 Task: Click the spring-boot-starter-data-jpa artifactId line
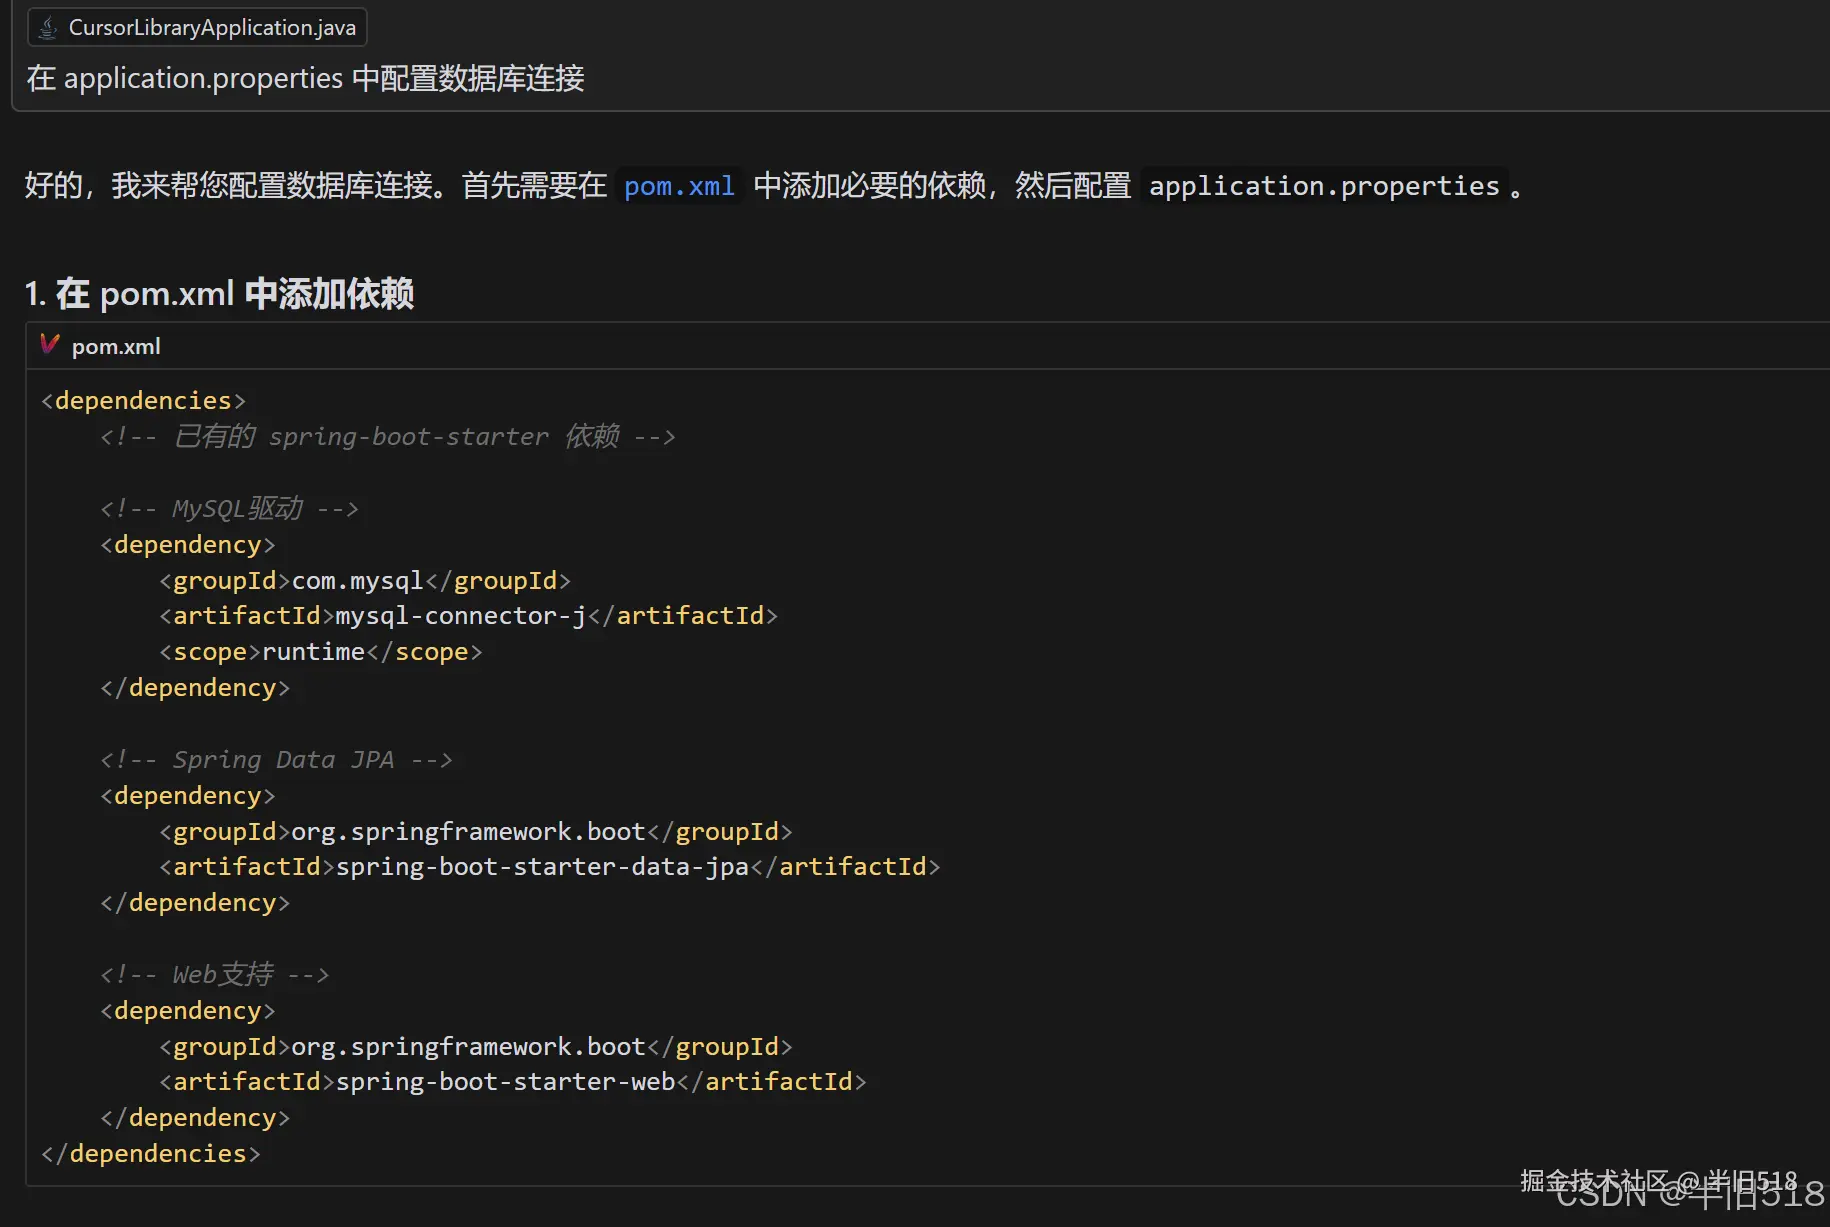pos(549,867)
